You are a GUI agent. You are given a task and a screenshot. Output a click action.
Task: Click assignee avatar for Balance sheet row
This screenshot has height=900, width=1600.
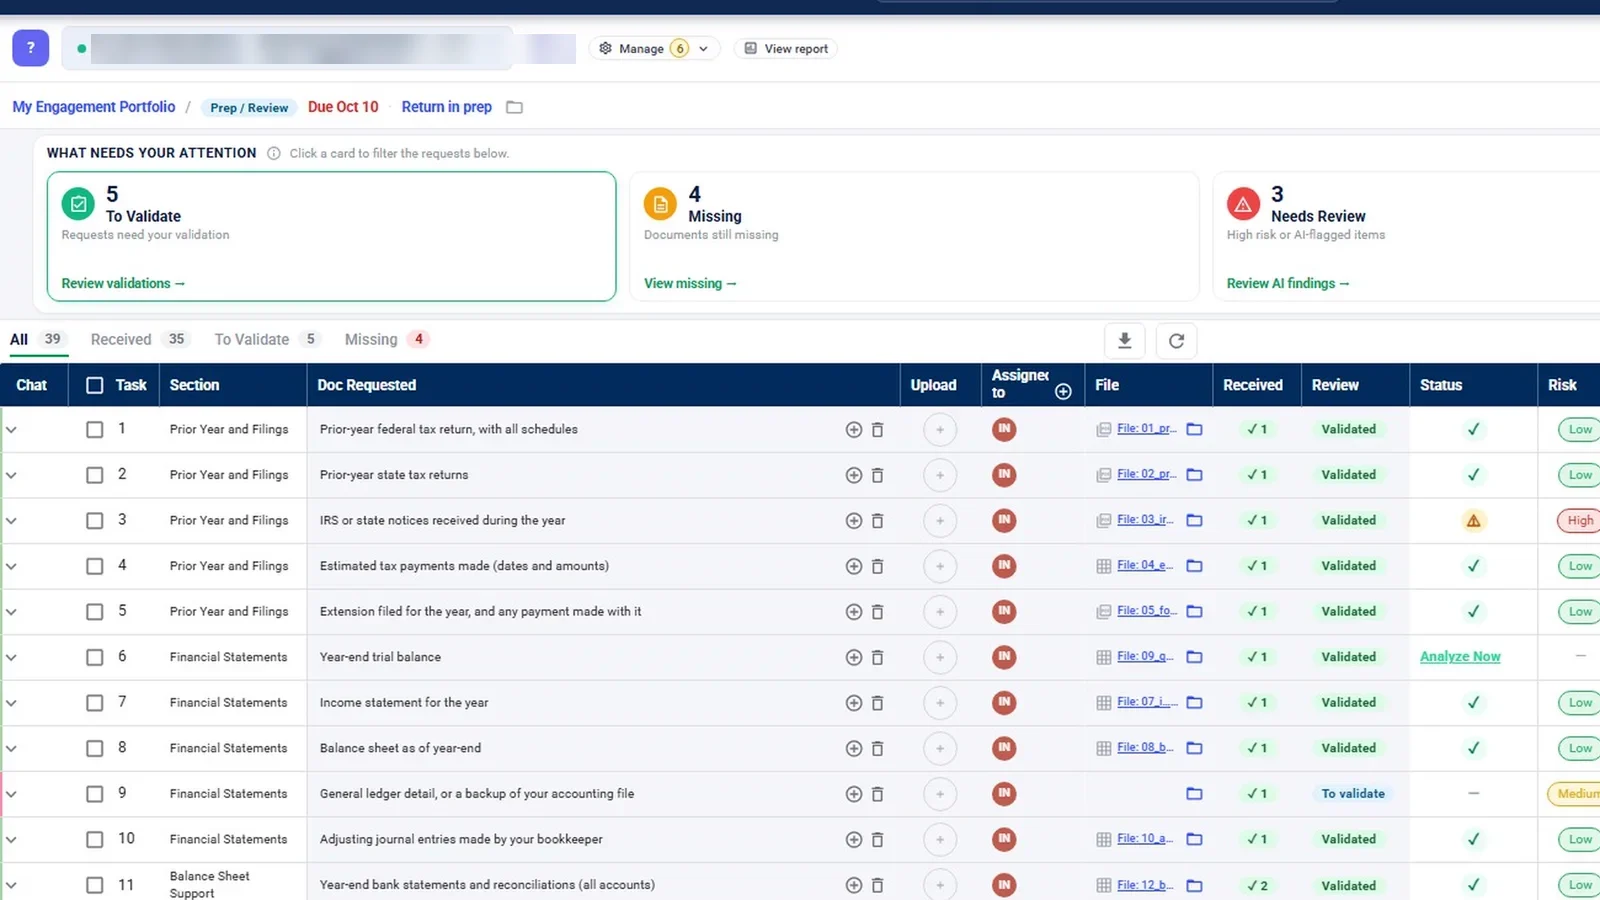1004,748
